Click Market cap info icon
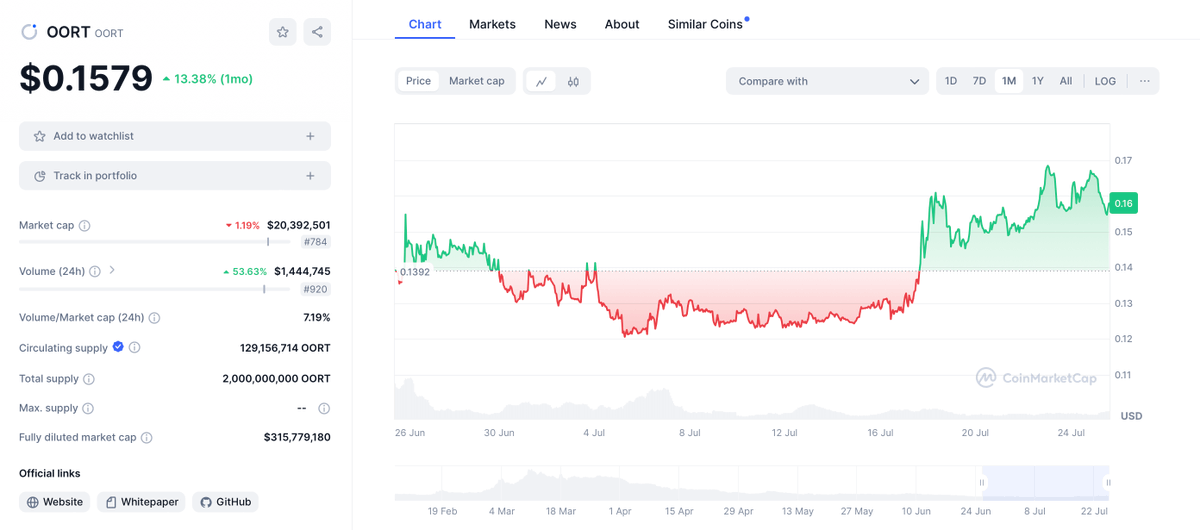Screen dimensions: 1200x530 [x=85, y=226]
